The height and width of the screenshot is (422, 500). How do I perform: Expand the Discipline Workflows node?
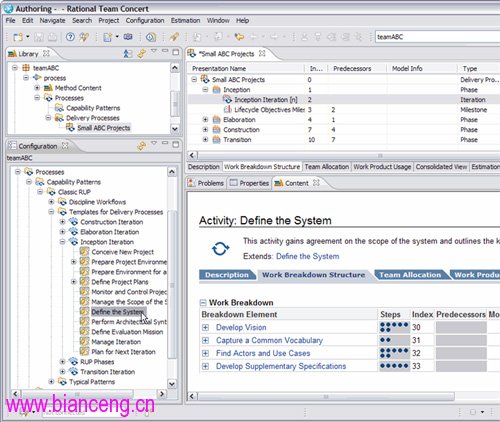51,202
